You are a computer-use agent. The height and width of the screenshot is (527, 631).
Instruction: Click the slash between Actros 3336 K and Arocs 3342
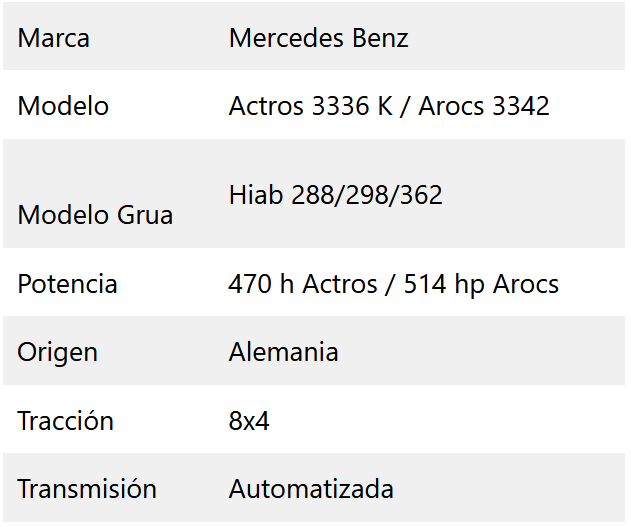(405, 106)
